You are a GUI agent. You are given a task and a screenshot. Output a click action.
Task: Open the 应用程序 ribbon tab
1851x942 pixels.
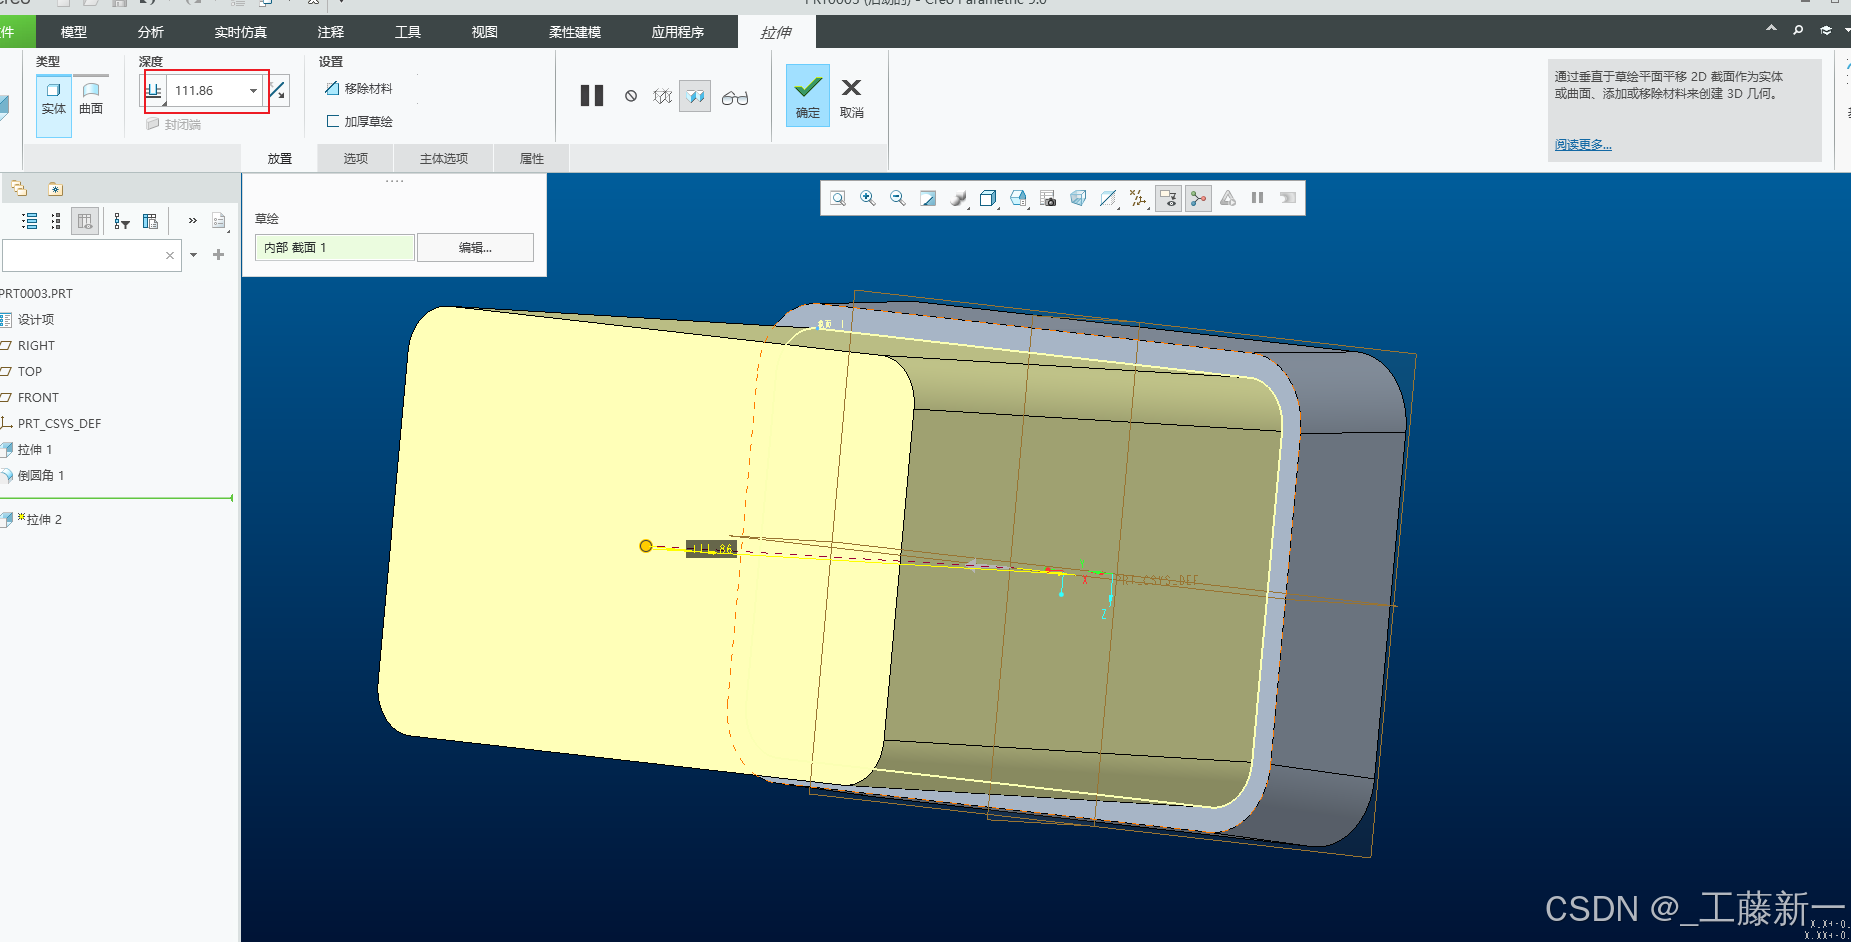pyautogui.click(x=678, y=32)
